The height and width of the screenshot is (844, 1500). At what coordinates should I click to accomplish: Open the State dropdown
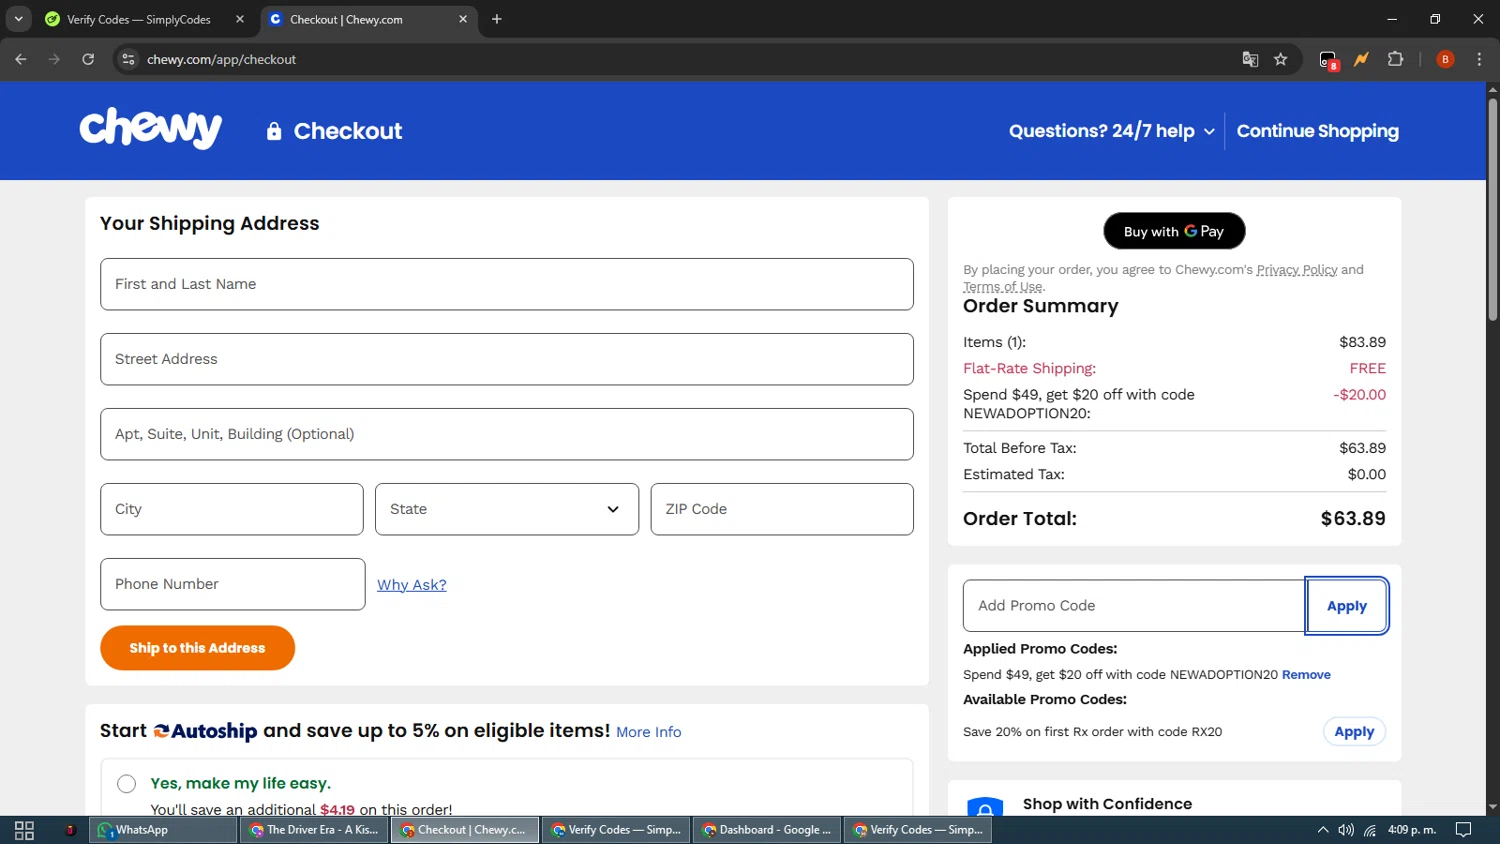tap(507, 509)
